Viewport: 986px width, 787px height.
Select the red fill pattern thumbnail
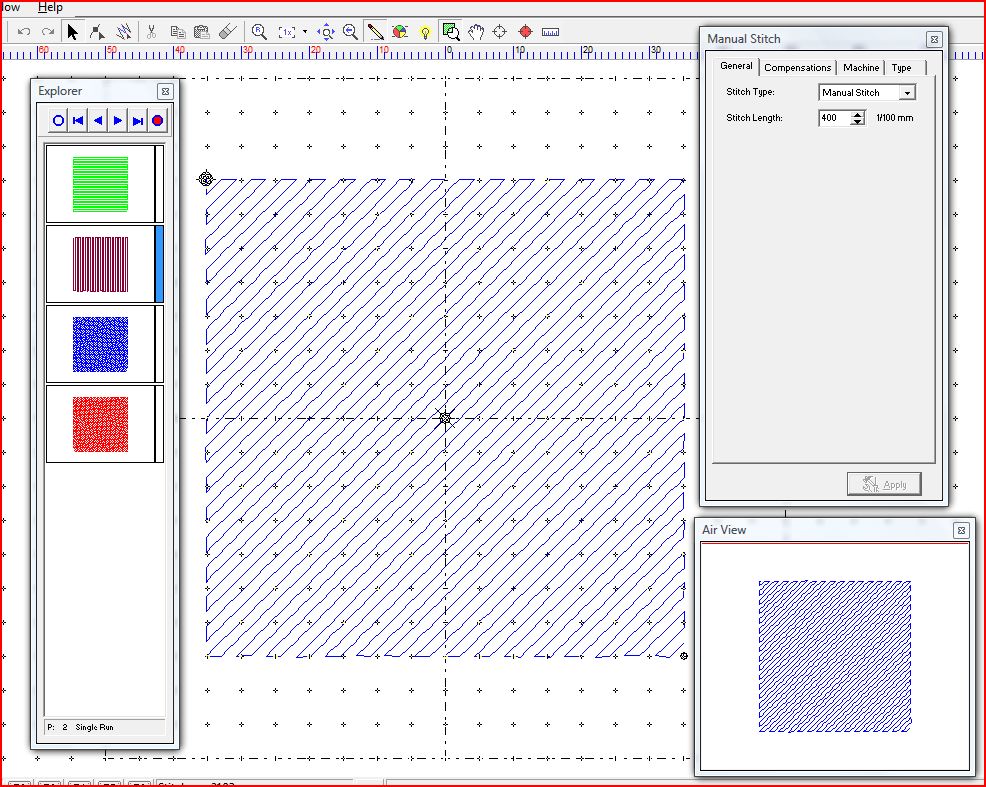point(101,424)
